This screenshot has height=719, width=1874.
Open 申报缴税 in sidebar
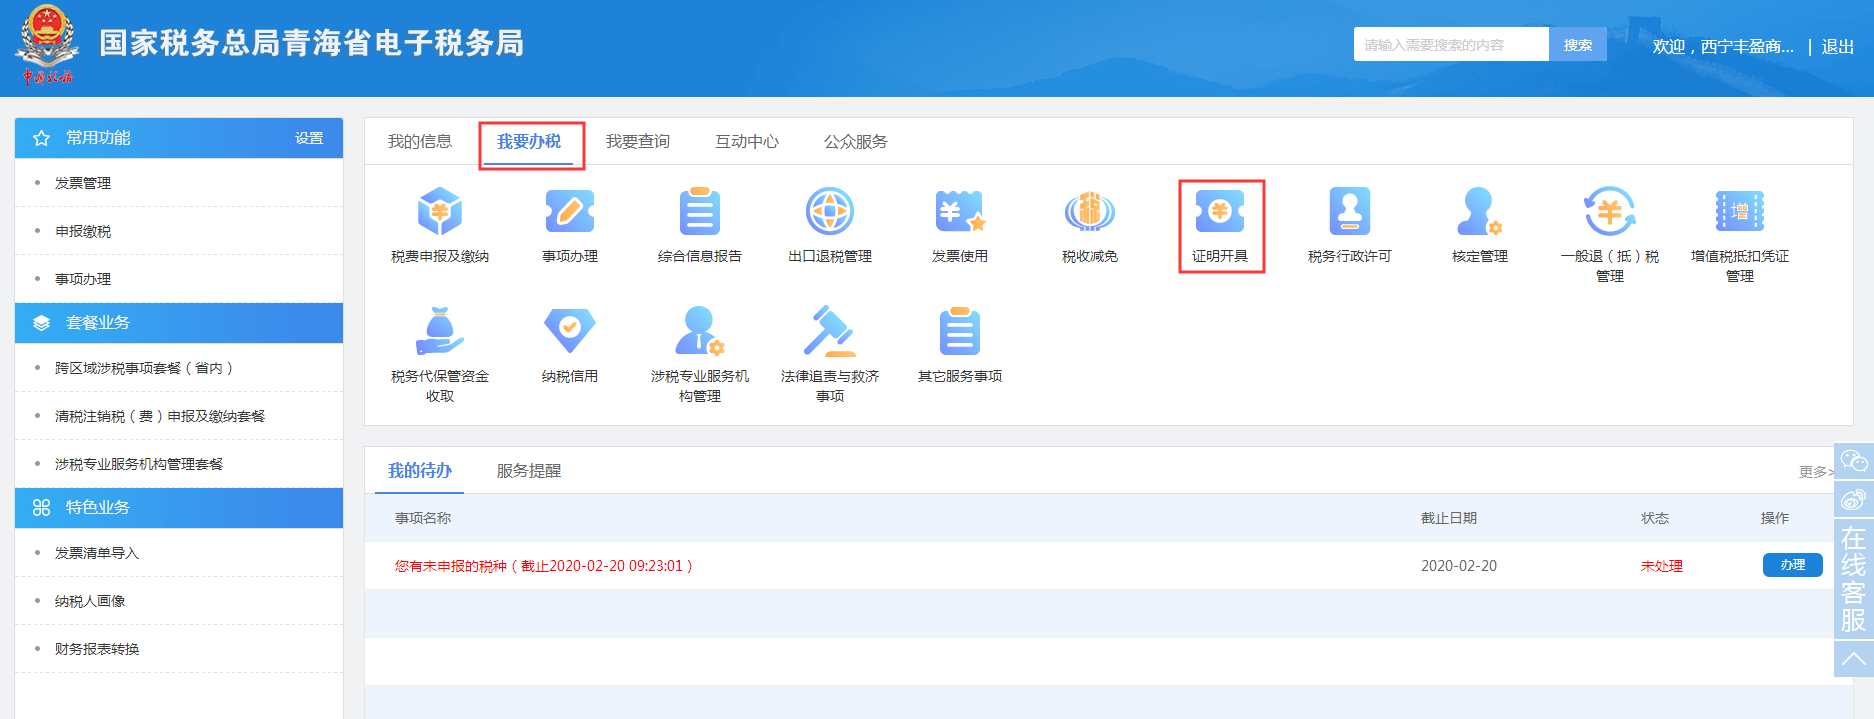(x=83, y=231)
